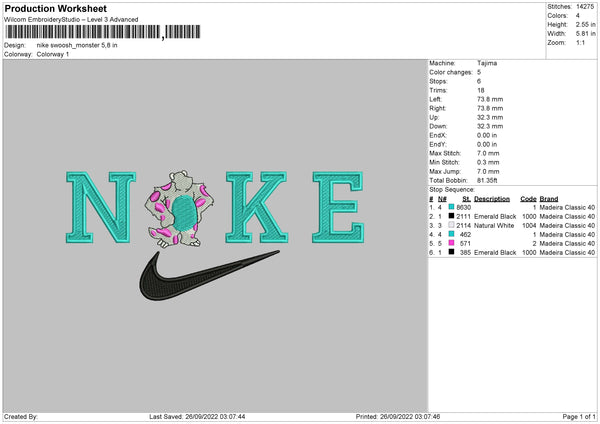Click the "Production Worksheet" title
The width and height of the screenshot is (600, 424).
(x=55, y=8)
